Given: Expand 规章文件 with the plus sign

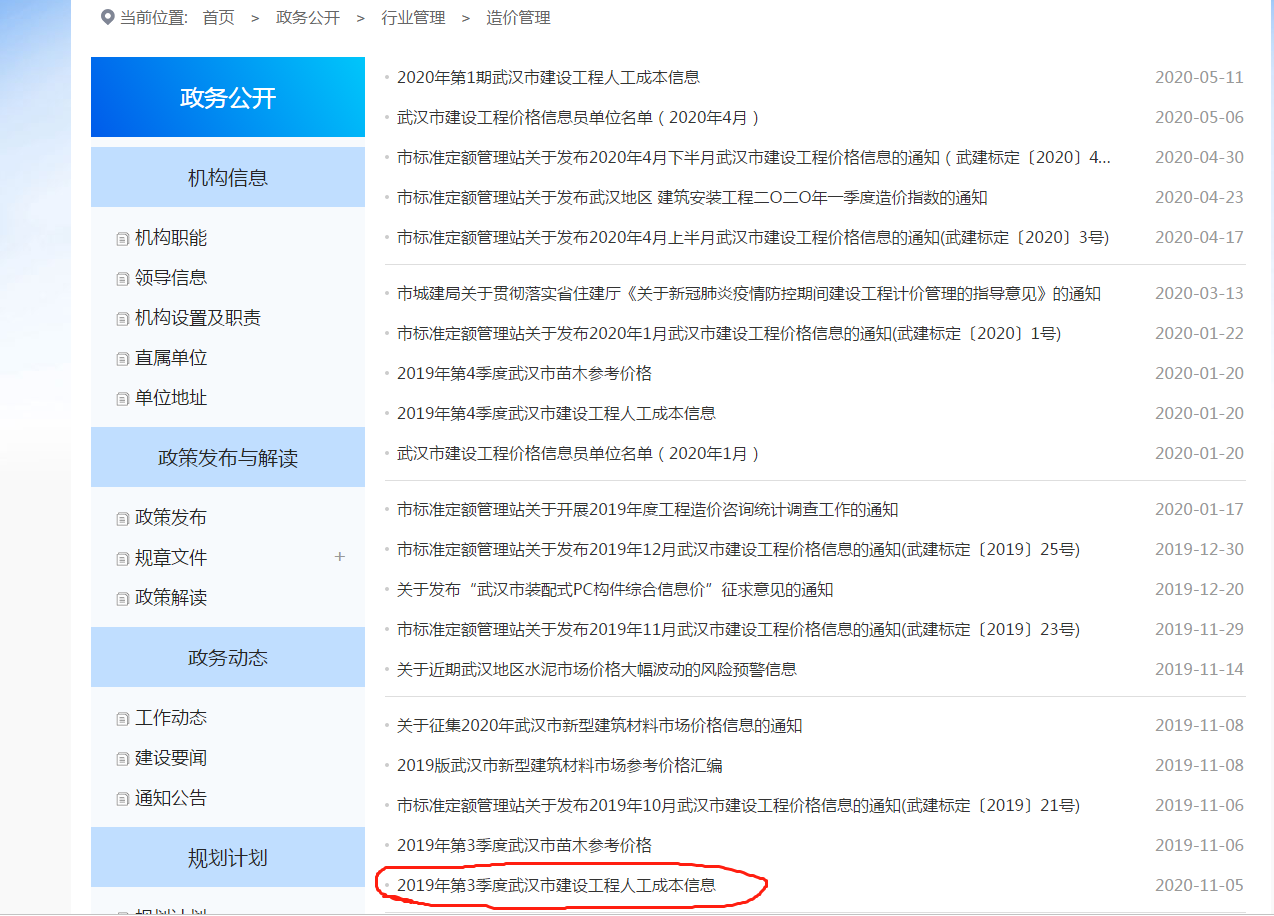Looking at the screenshot, I should [x=340, y=556].
